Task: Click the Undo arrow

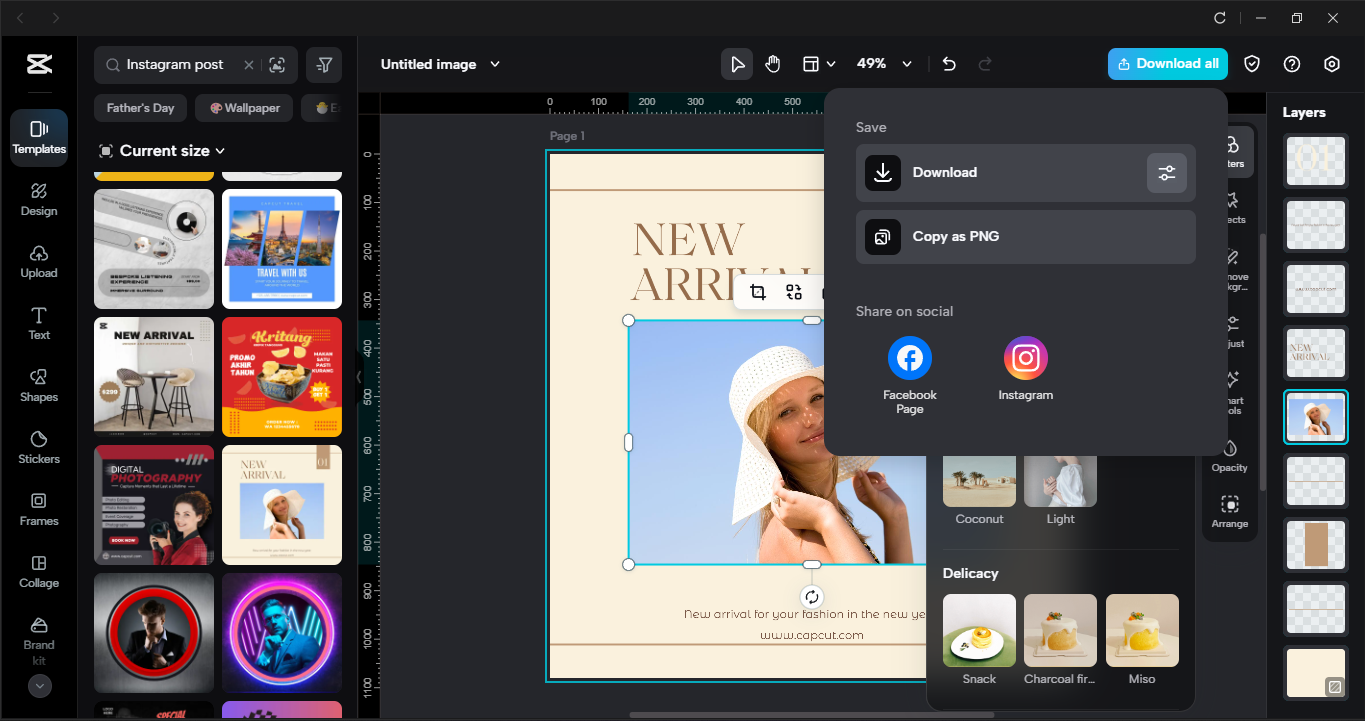Action: (x=948, y=63)
